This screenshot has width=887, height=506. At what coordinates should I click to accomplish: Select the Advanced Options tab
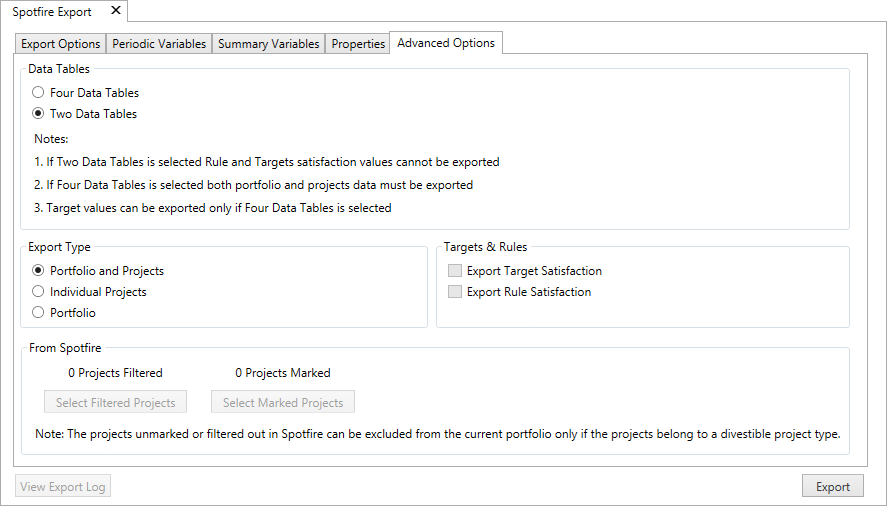(446, 43)
